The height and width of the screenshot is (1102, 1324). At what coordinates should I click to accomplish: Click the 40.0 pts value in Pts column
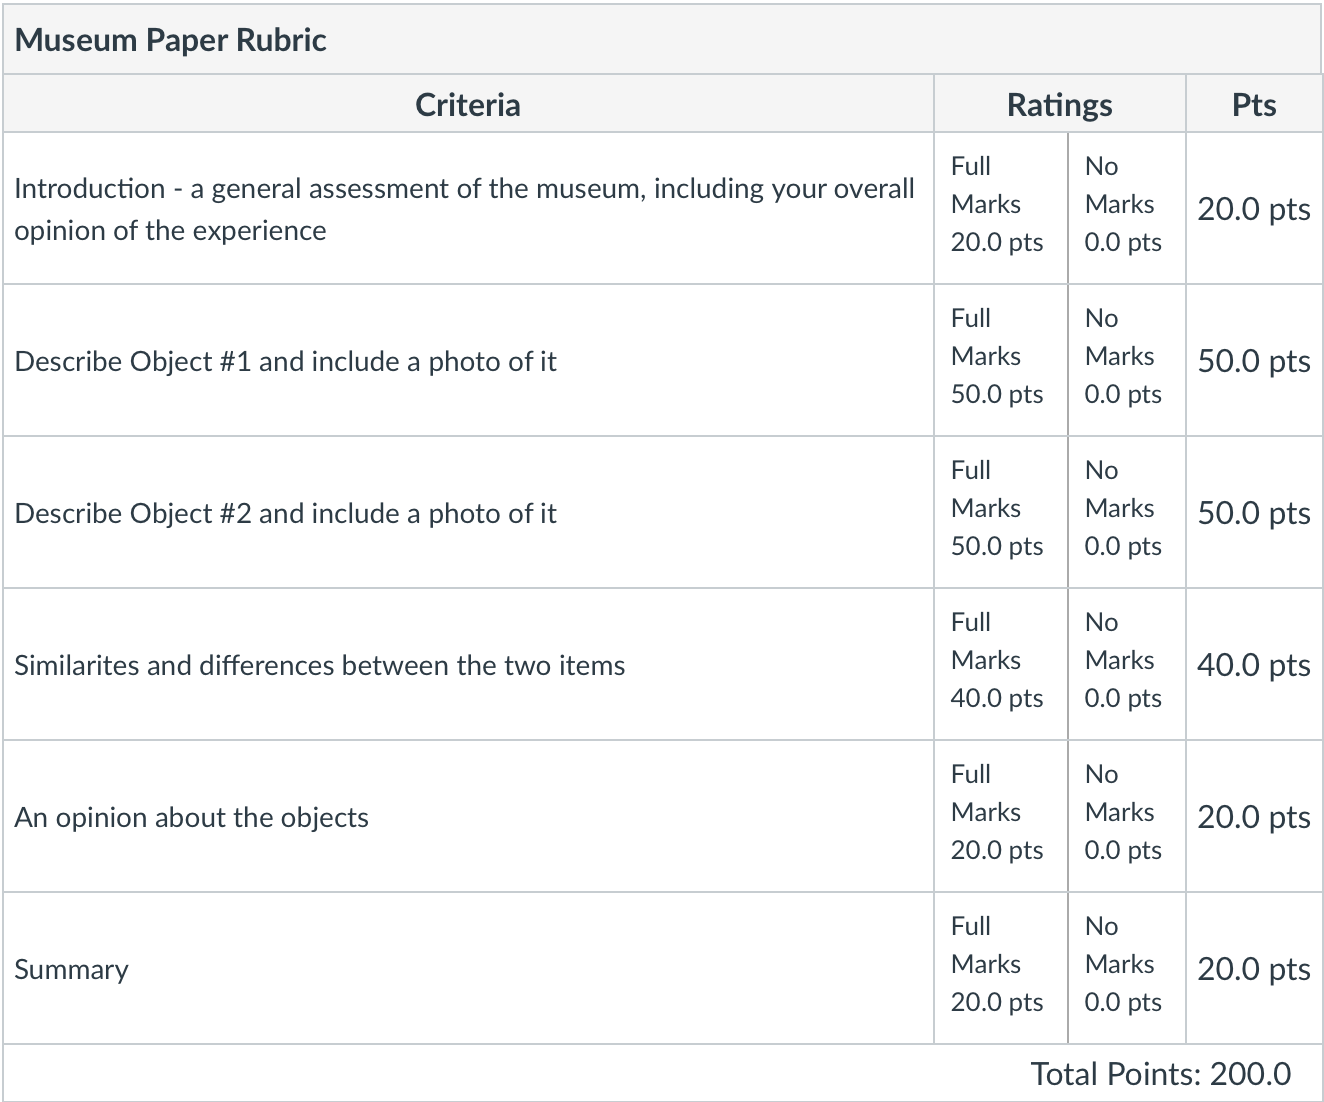[1254, 665]
